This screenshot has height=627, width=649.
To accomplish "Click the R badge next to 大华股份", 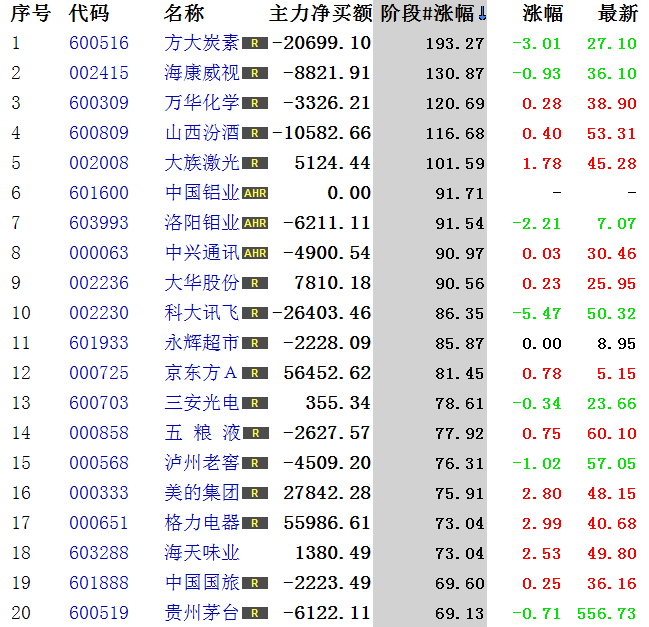I will click(255, 283).
